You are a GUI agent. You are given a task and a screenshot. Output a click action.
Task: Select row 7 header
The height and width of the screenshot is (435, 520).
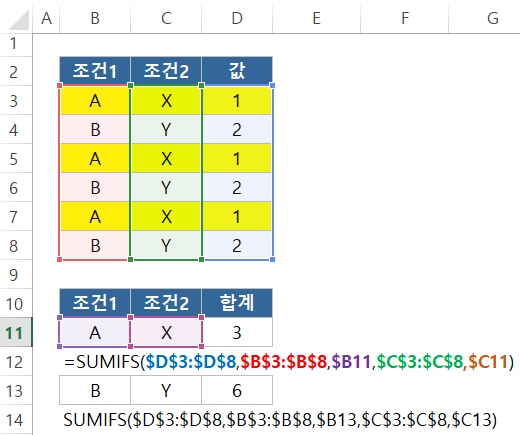tap(16, 216)
